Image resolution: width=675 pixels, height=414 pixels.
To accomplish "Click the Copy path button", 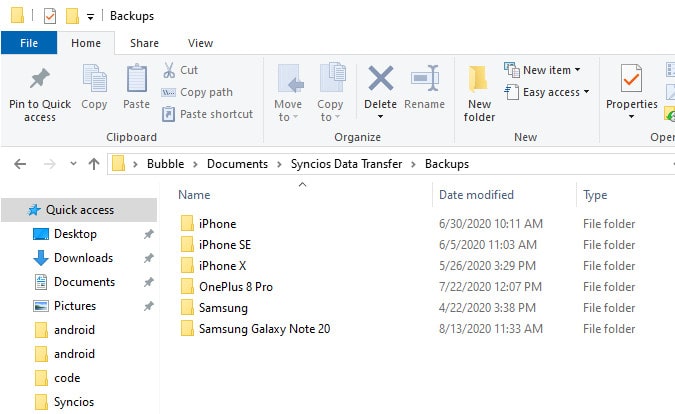I will (197, 92).
